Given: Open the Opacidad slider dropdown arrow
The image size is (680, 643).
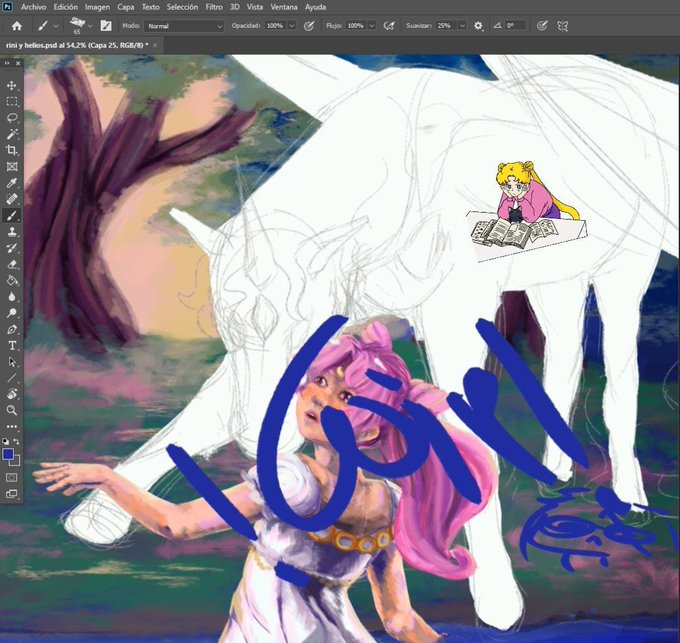Looking at the screenshot, I should pyautogui.click(x=292, y=26).
